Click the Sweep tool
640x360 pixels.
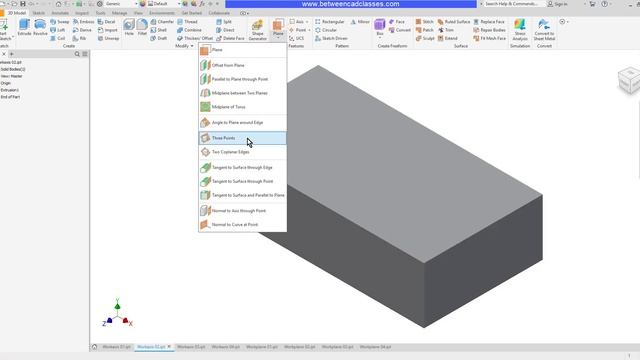(x=60, y=22)
